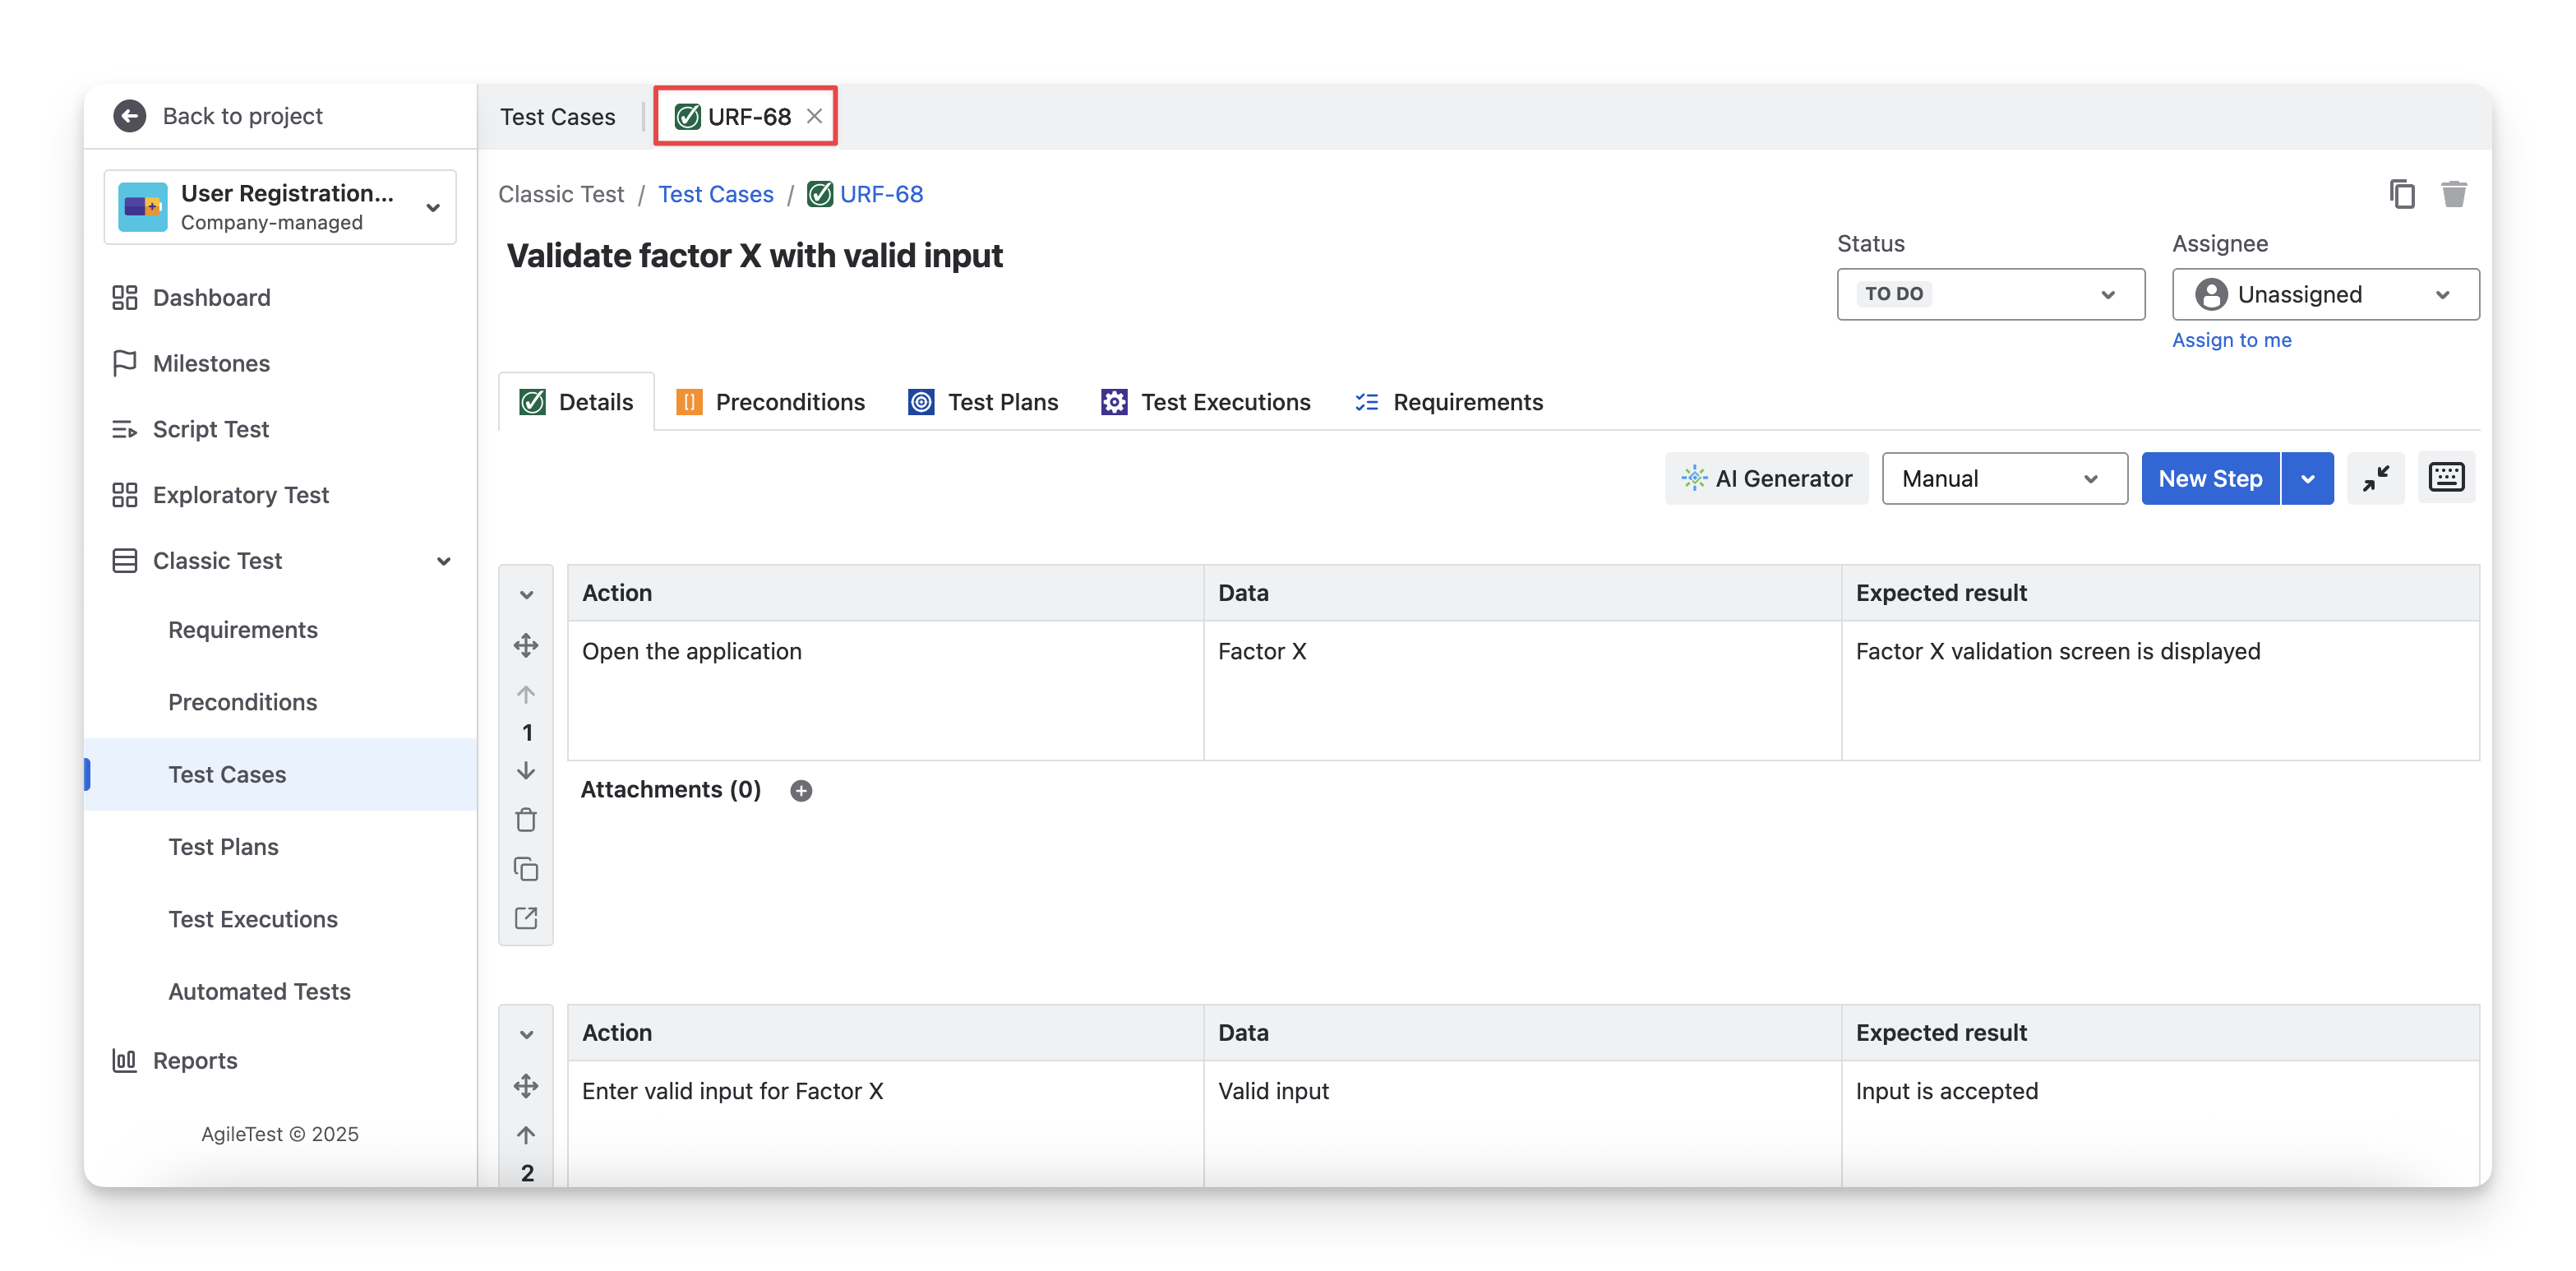Close the URF-68 tab
Screen dimensions: 2576x1271
point(815,116)
